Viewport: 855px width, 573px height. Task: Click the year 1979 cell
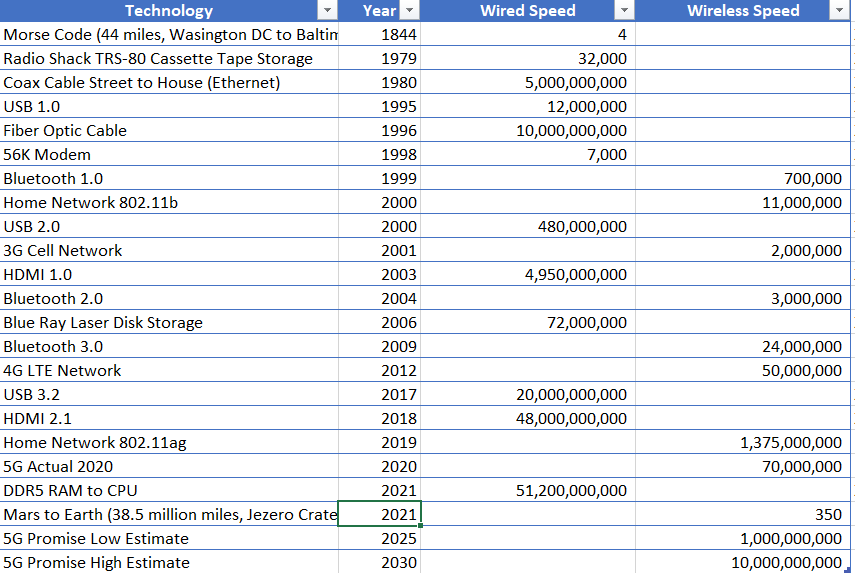click(380, 58)
